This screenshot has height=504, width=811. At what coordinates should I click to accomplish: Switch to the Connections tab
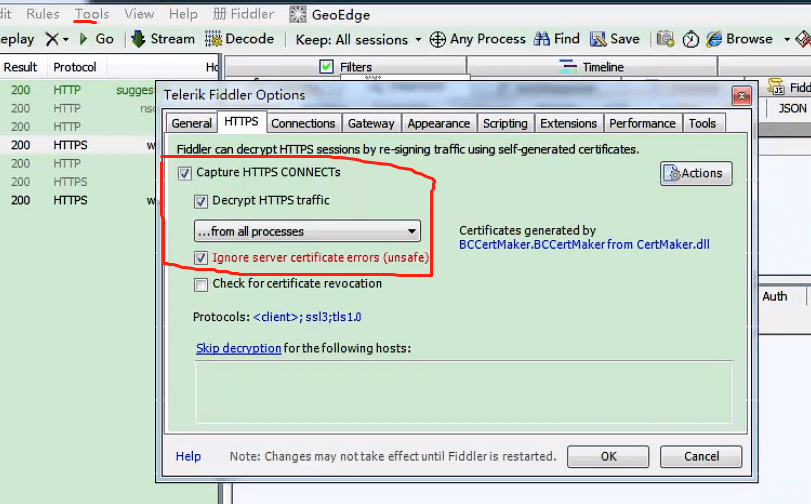point(303,123)
